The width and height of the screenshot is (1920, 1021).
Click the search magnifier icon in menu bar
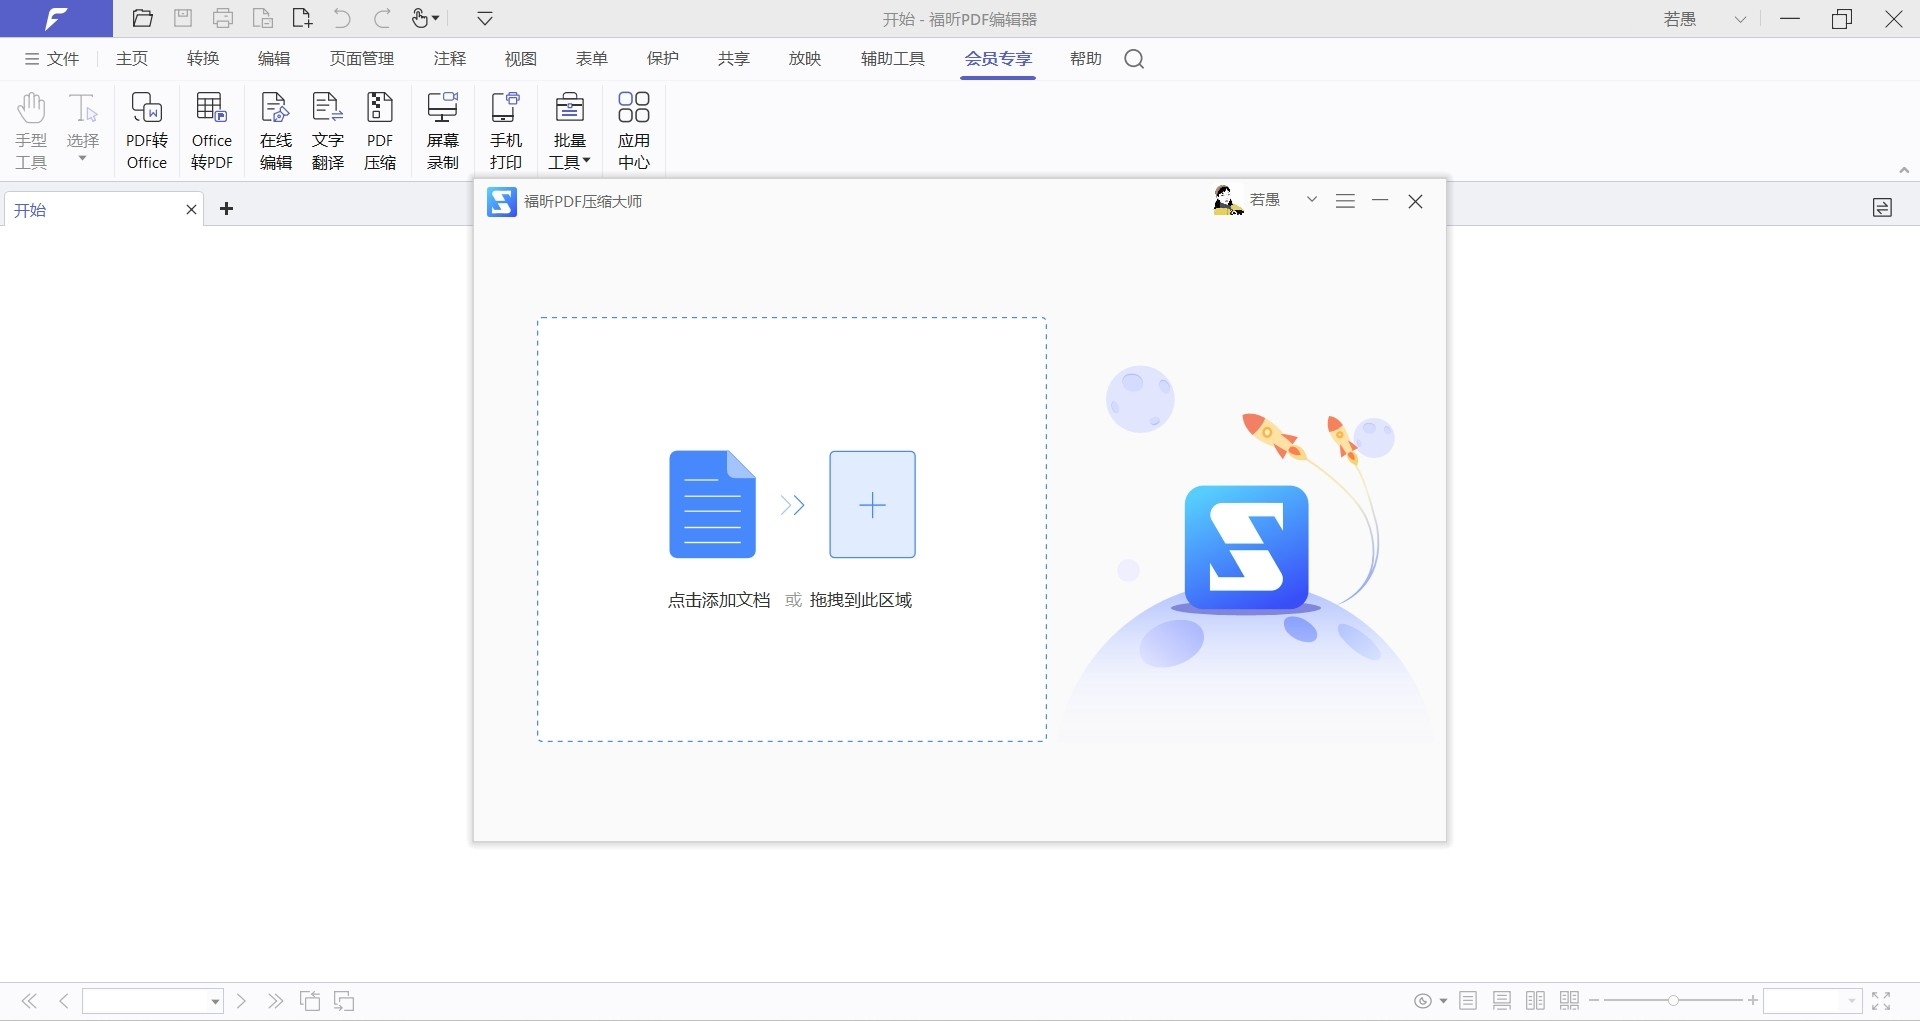tap(1134, 59)
